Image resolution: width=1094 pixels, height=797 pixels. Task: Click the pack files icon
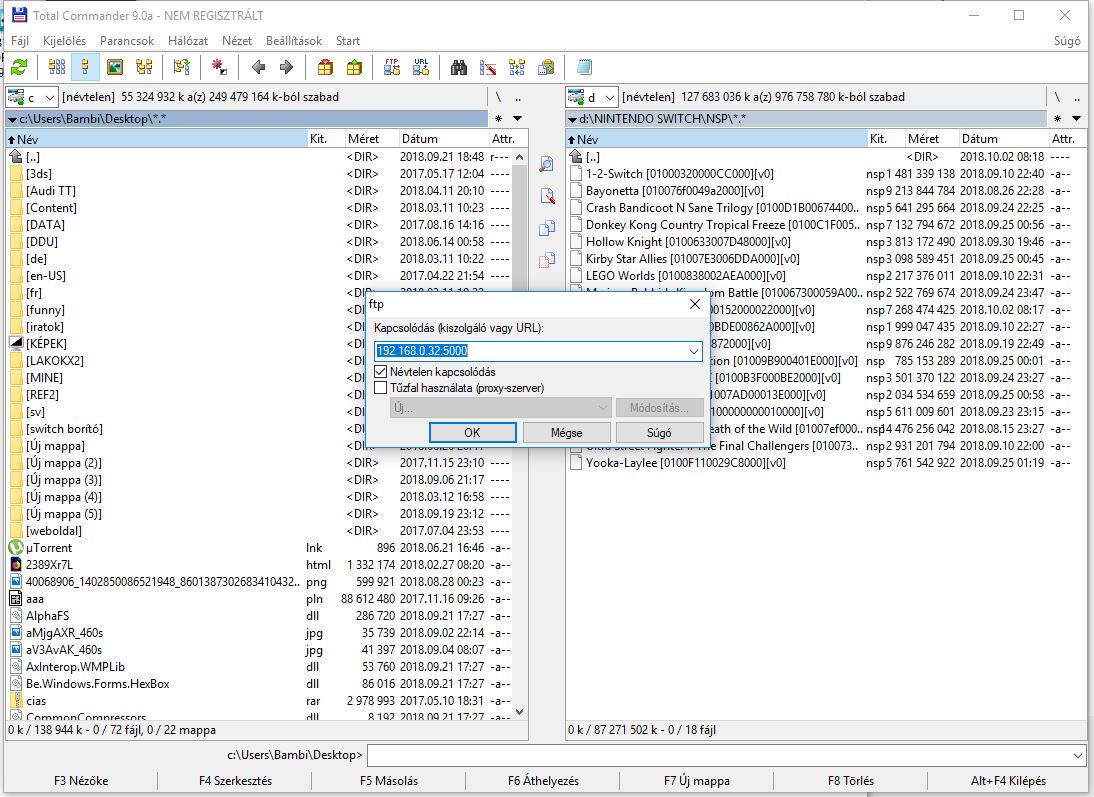pyautogui.click(x=325, y=68)
